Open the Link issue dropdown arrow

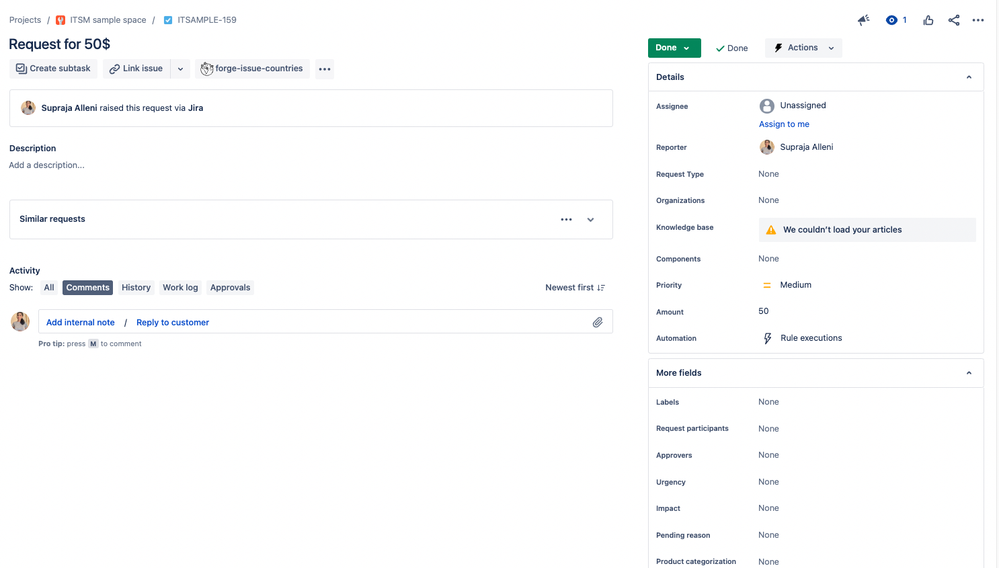click(180, 69)
